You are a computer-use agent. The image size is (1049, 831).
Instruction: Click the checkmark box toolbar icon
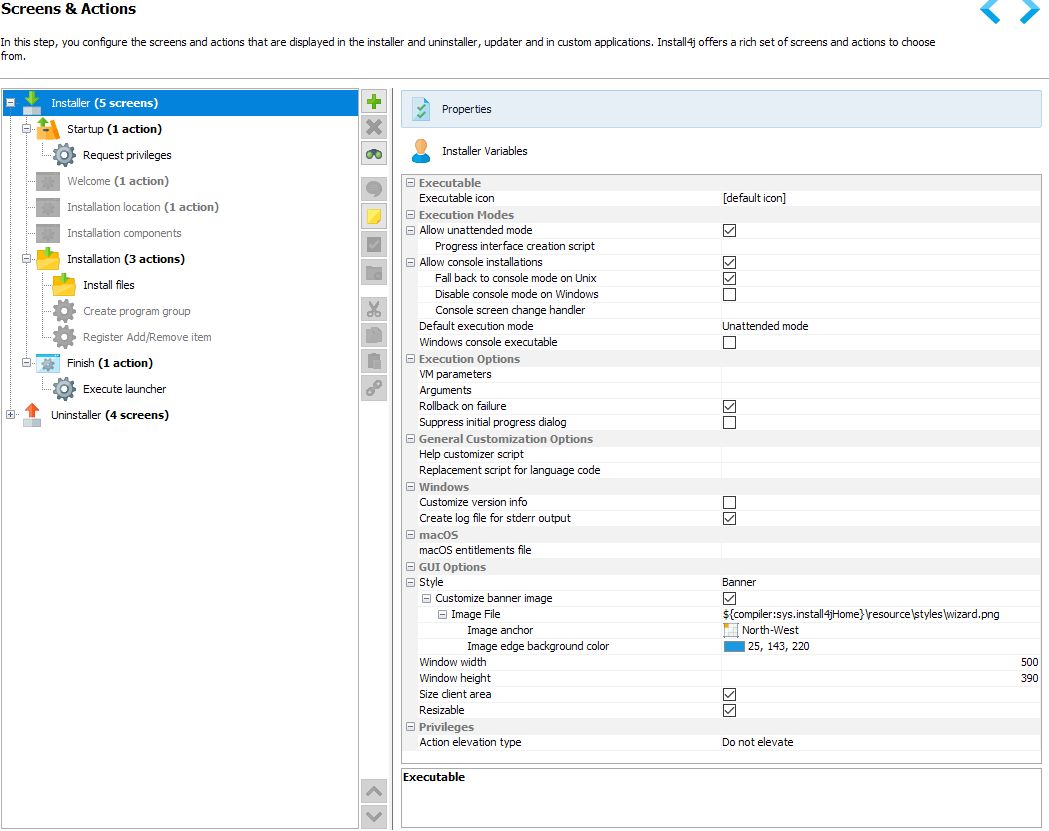(x=374, y=244)
